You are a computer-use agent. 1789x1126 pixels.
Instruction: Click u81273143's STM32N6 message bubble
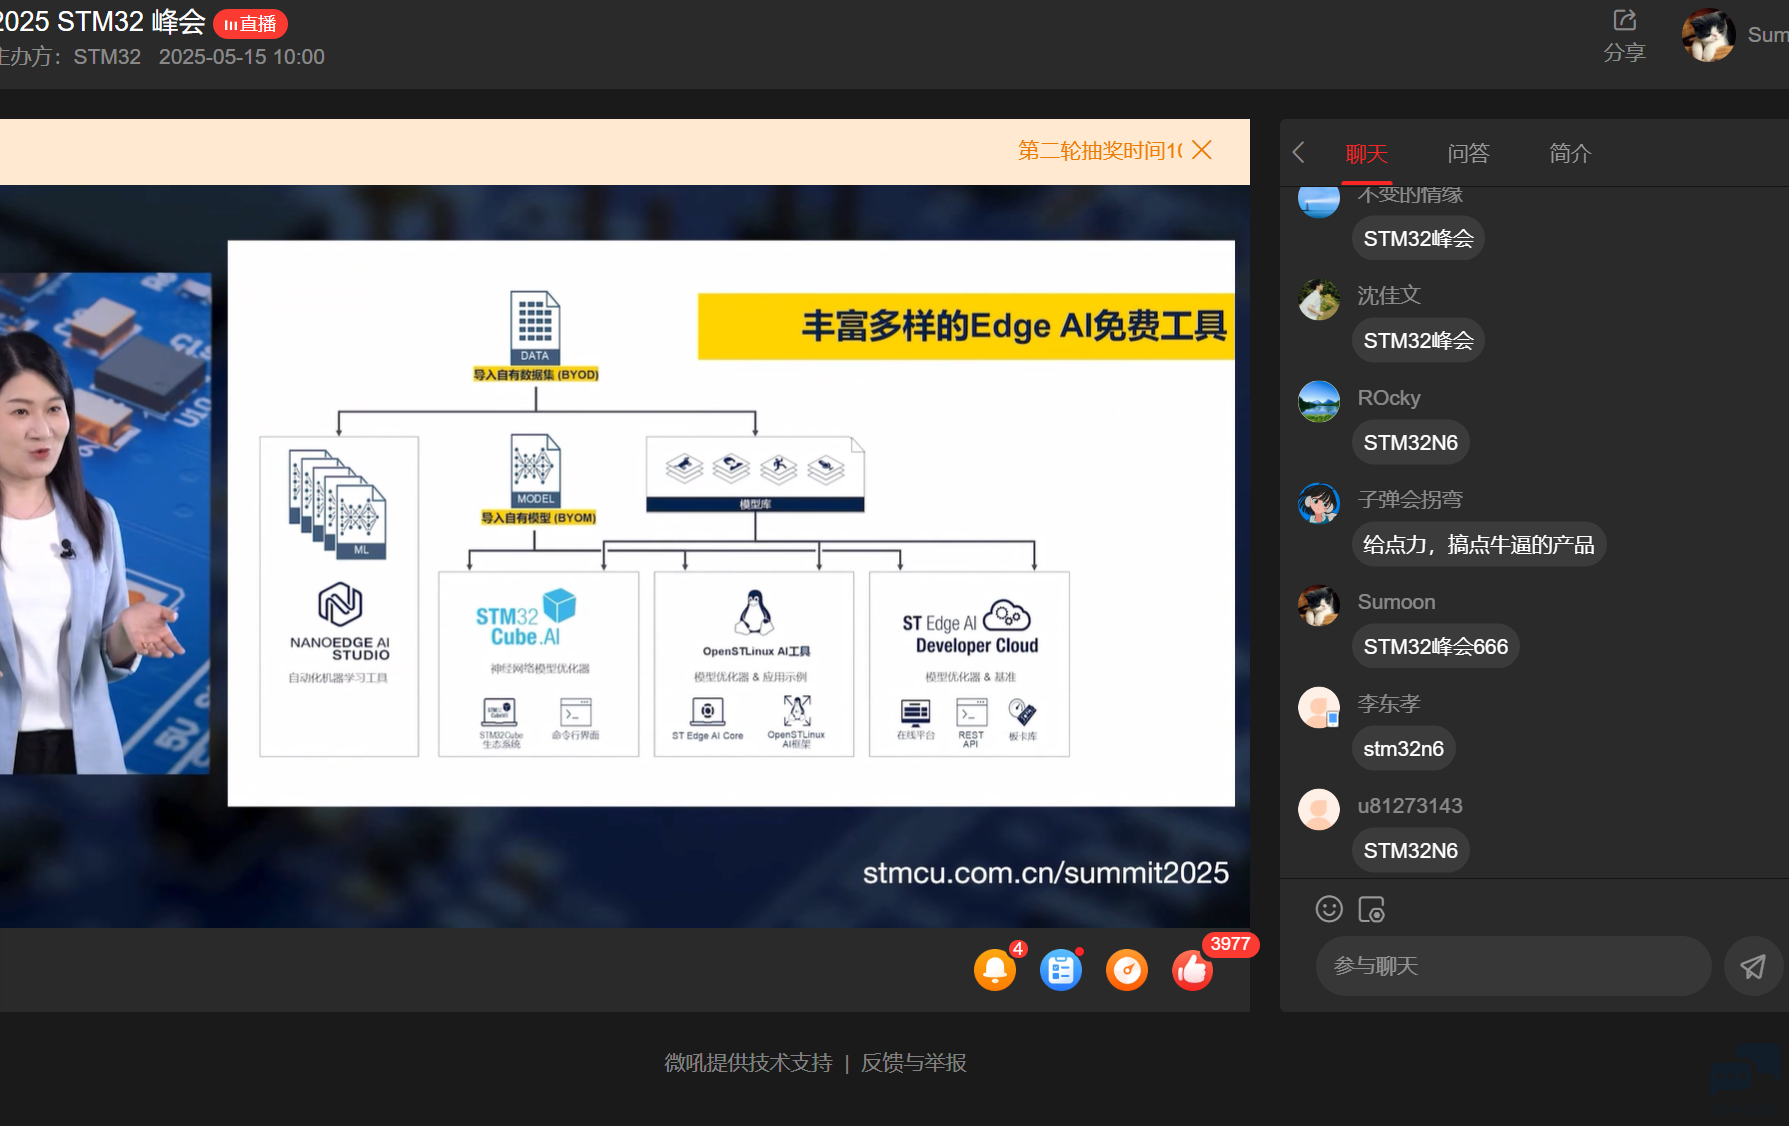coord(1411,850)
